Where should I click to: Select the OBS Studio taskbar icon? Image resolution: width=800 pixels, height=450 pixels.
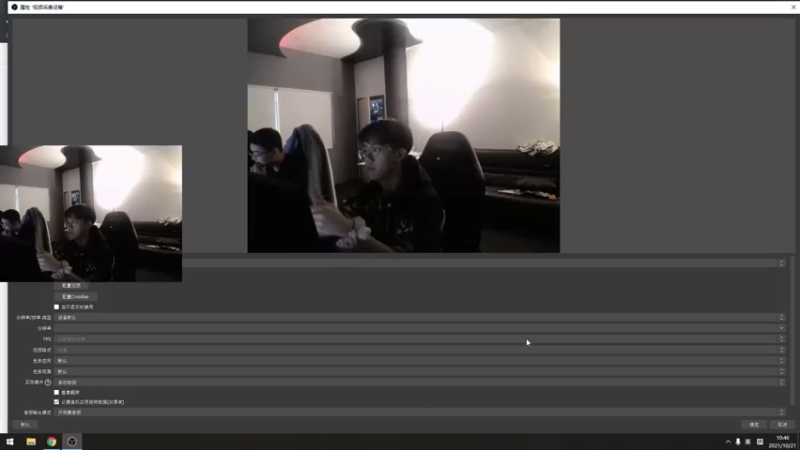point(72,442)
